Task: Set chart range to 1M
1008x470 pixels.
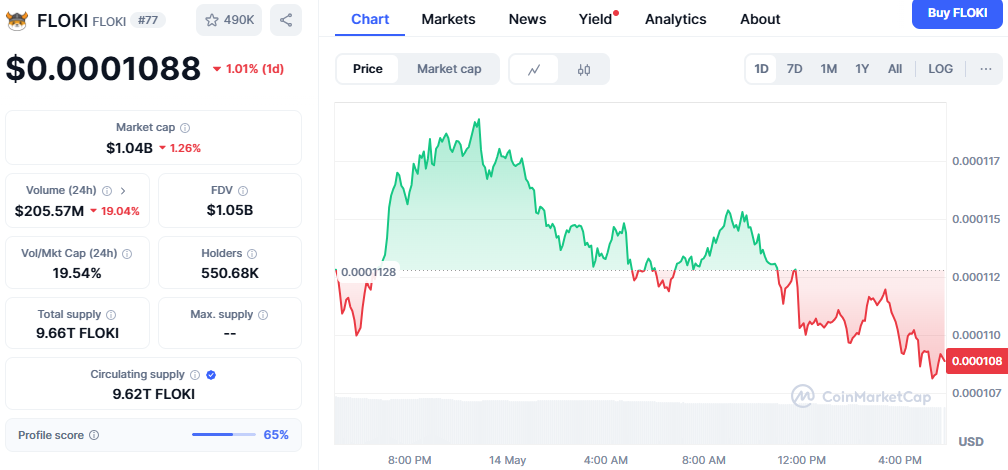Action: tap(829, 69)
